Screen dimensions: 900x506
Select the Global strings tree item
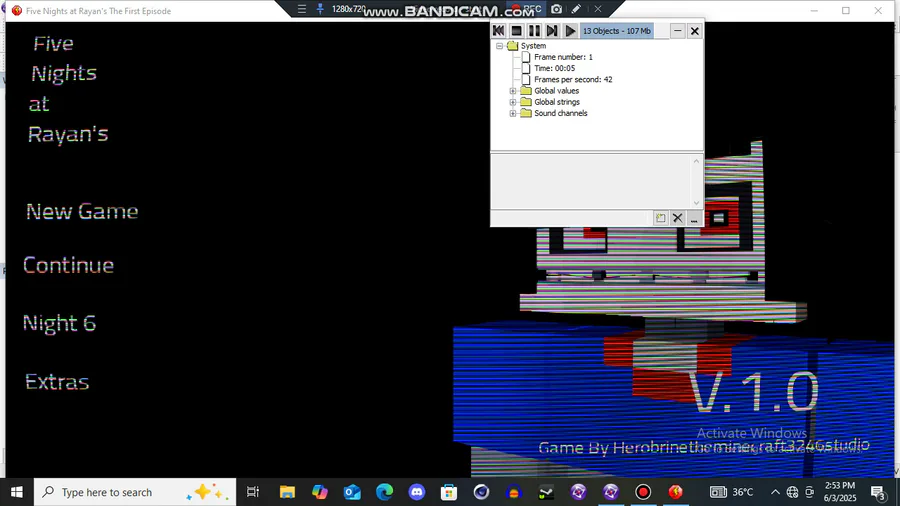coord(557,102)
